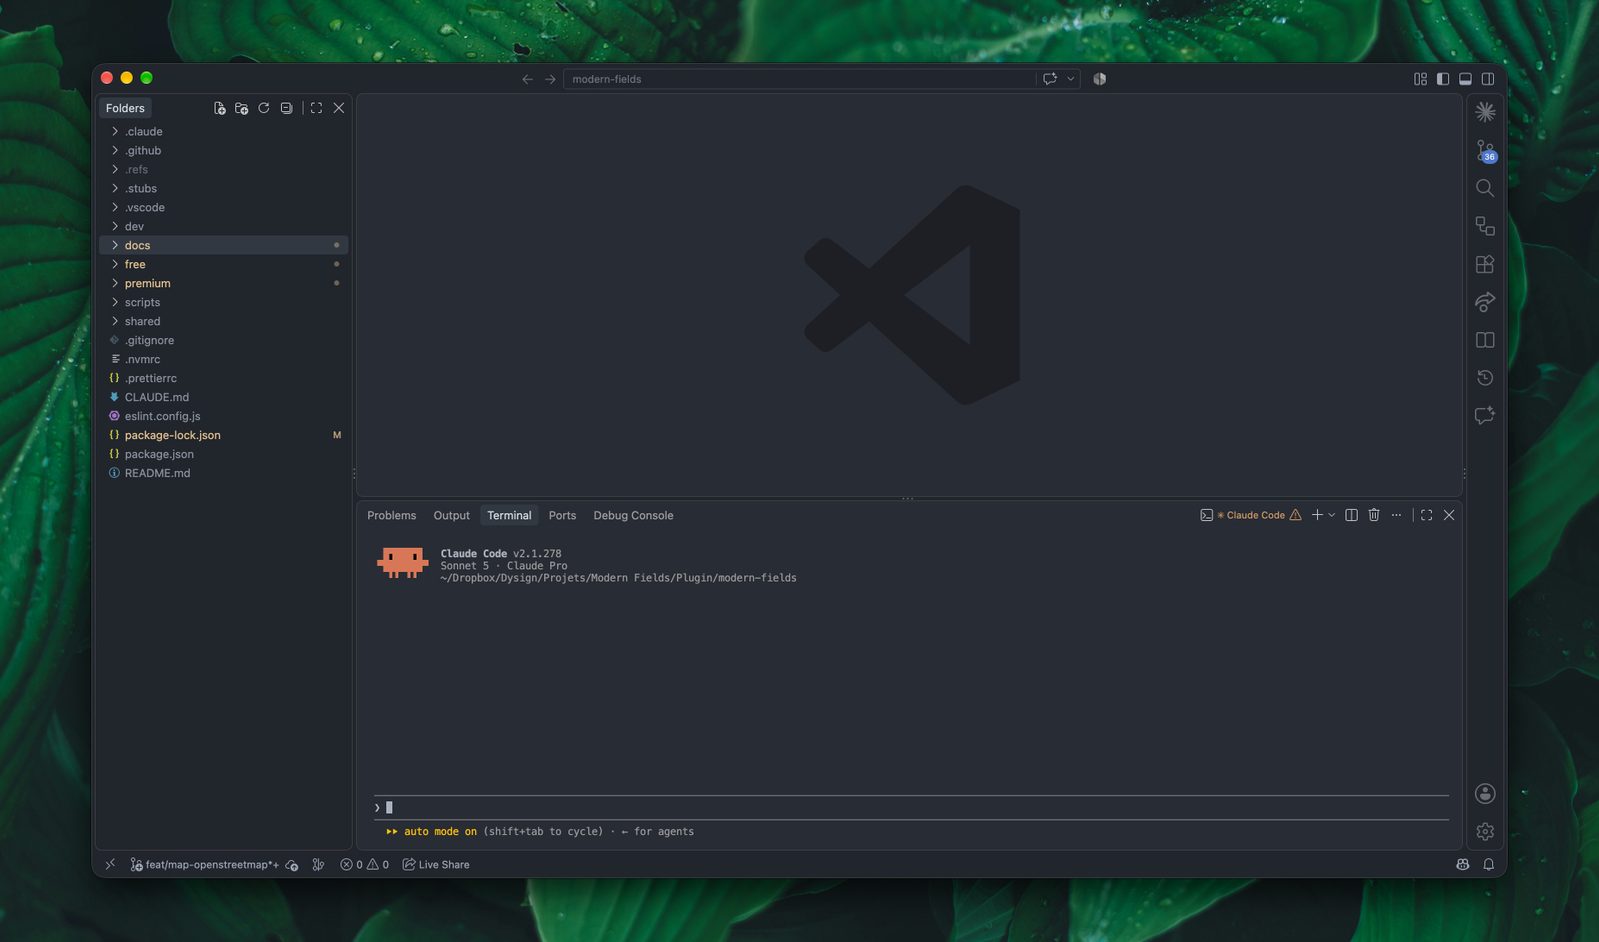Switch to the Output tab

coord(451,515)
